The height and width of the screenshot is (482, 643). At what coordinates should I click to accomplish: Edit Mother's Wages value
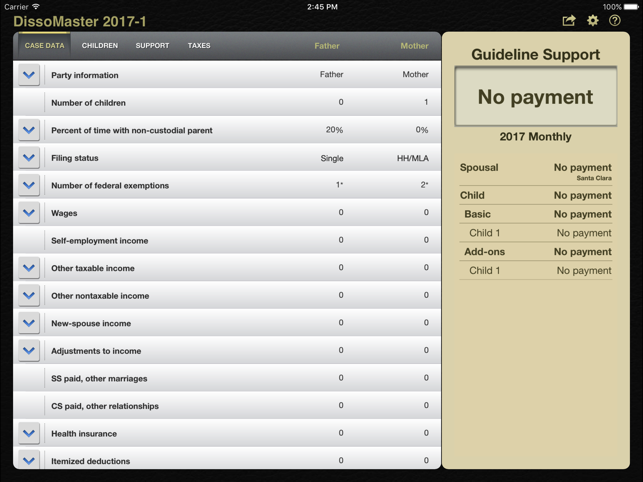(x=426, y=212)
